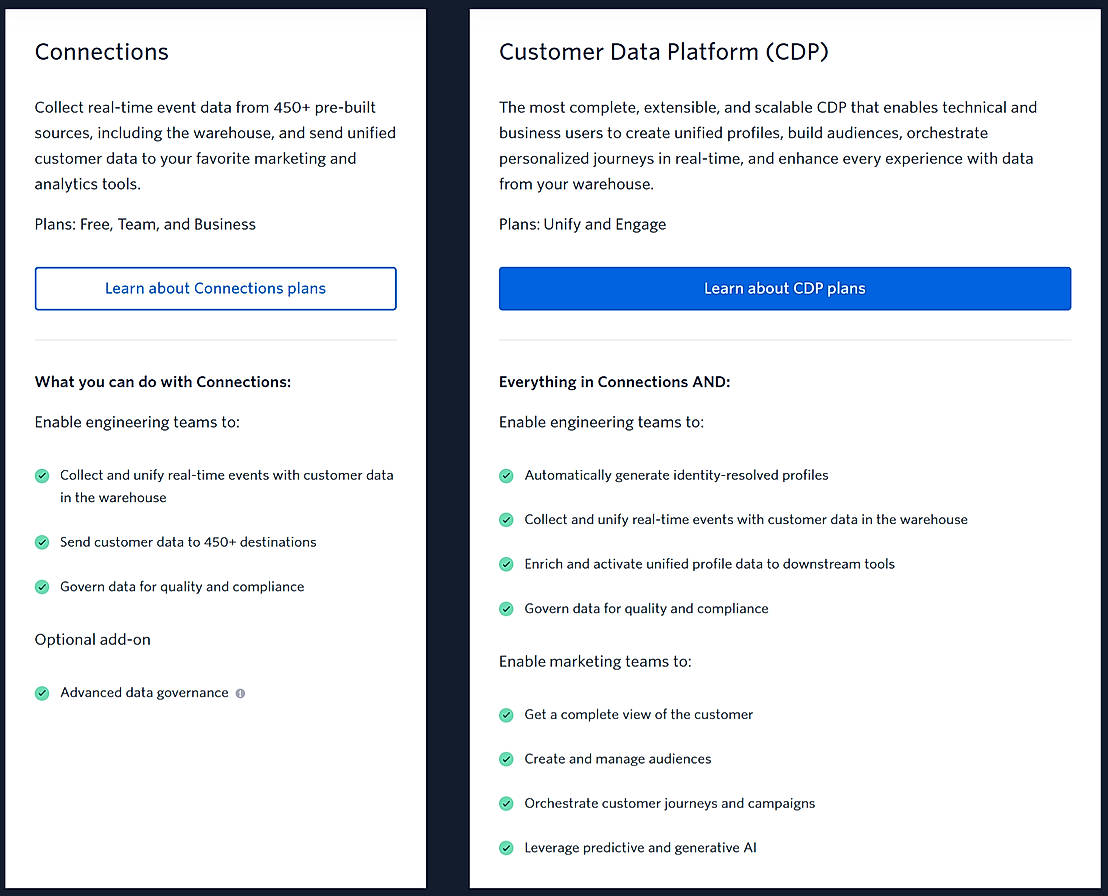The image size is (1108, 896).
Task: Click checkmark next to Get a complete view of the customer
Action: coord(506,715)
